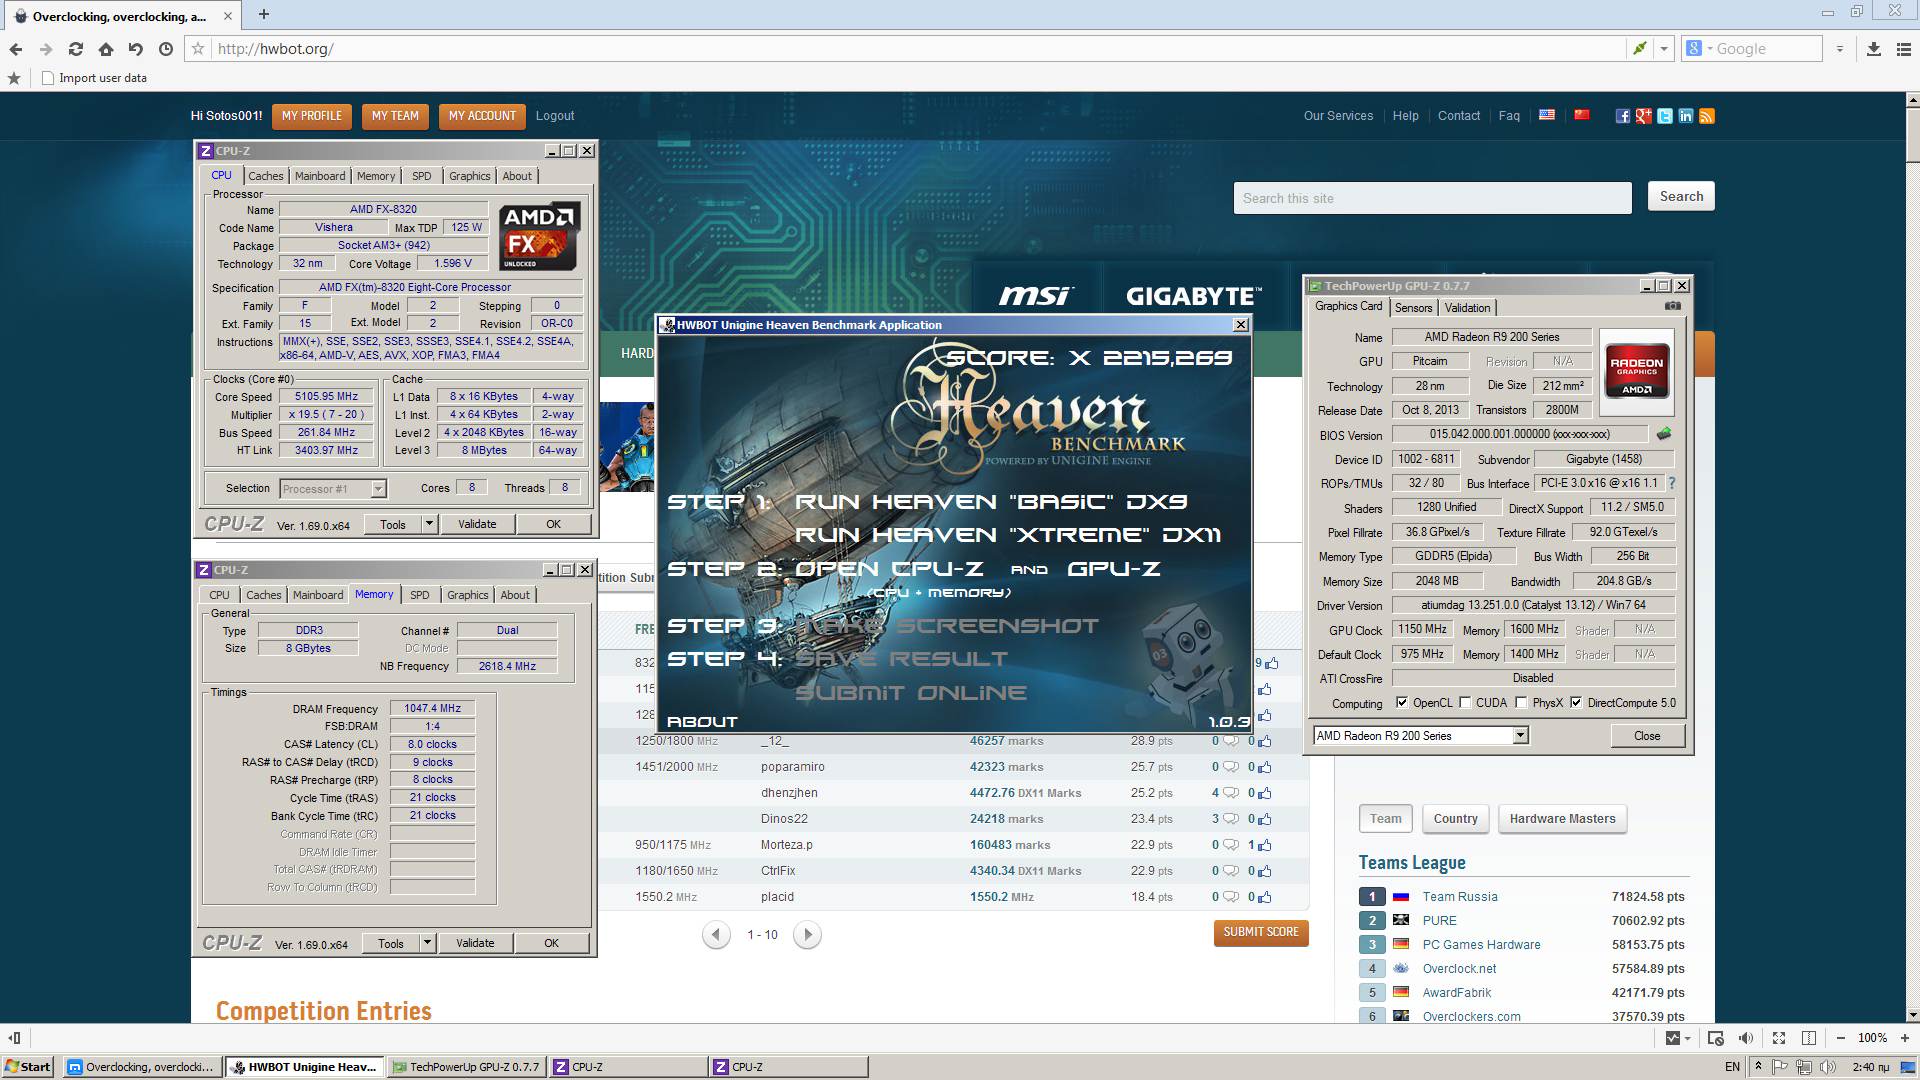
Task: Click MY ACCOUNT button
Action: coord(482,116)
